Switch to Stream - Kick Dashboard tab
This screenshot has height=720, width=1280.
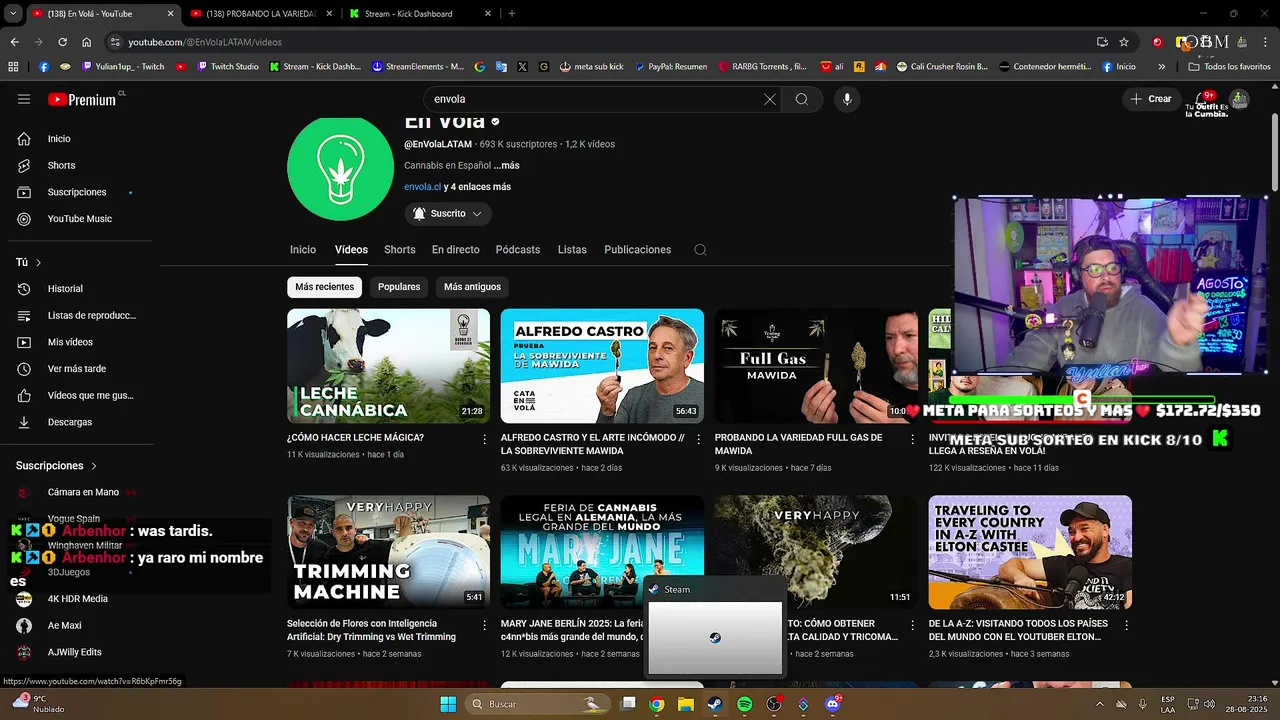pos(418,14)
